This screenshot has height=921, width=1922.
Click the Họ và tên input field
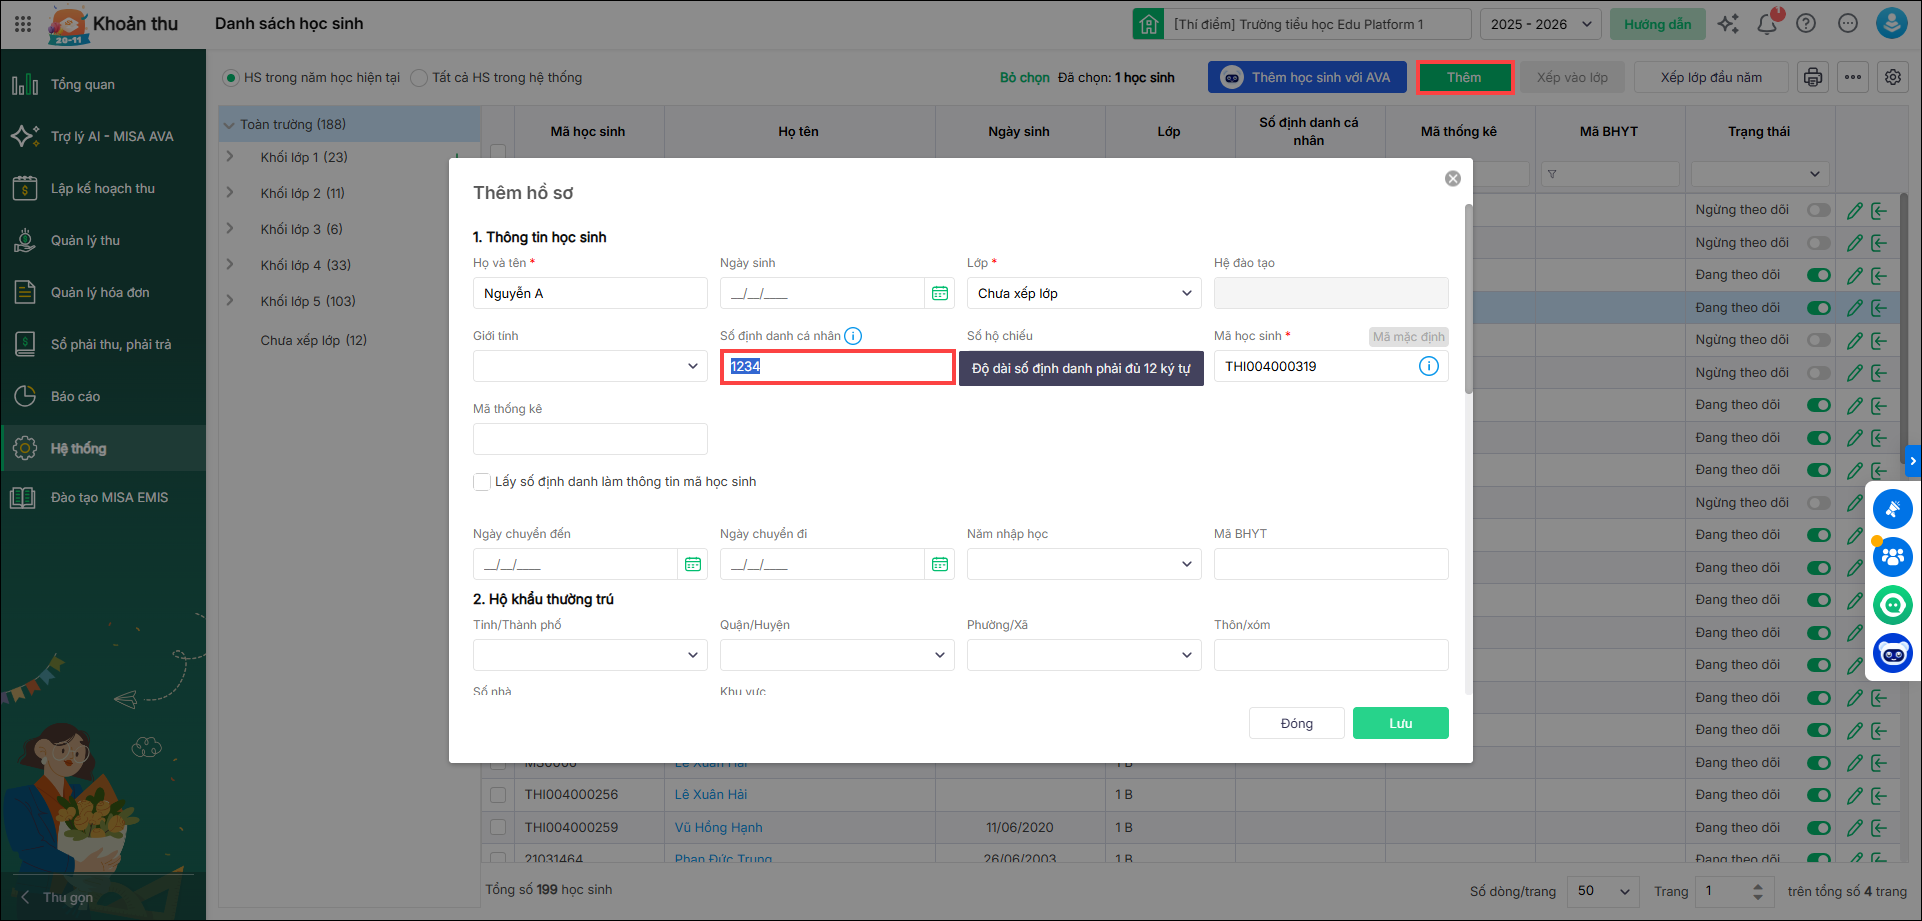pos(590,293)
